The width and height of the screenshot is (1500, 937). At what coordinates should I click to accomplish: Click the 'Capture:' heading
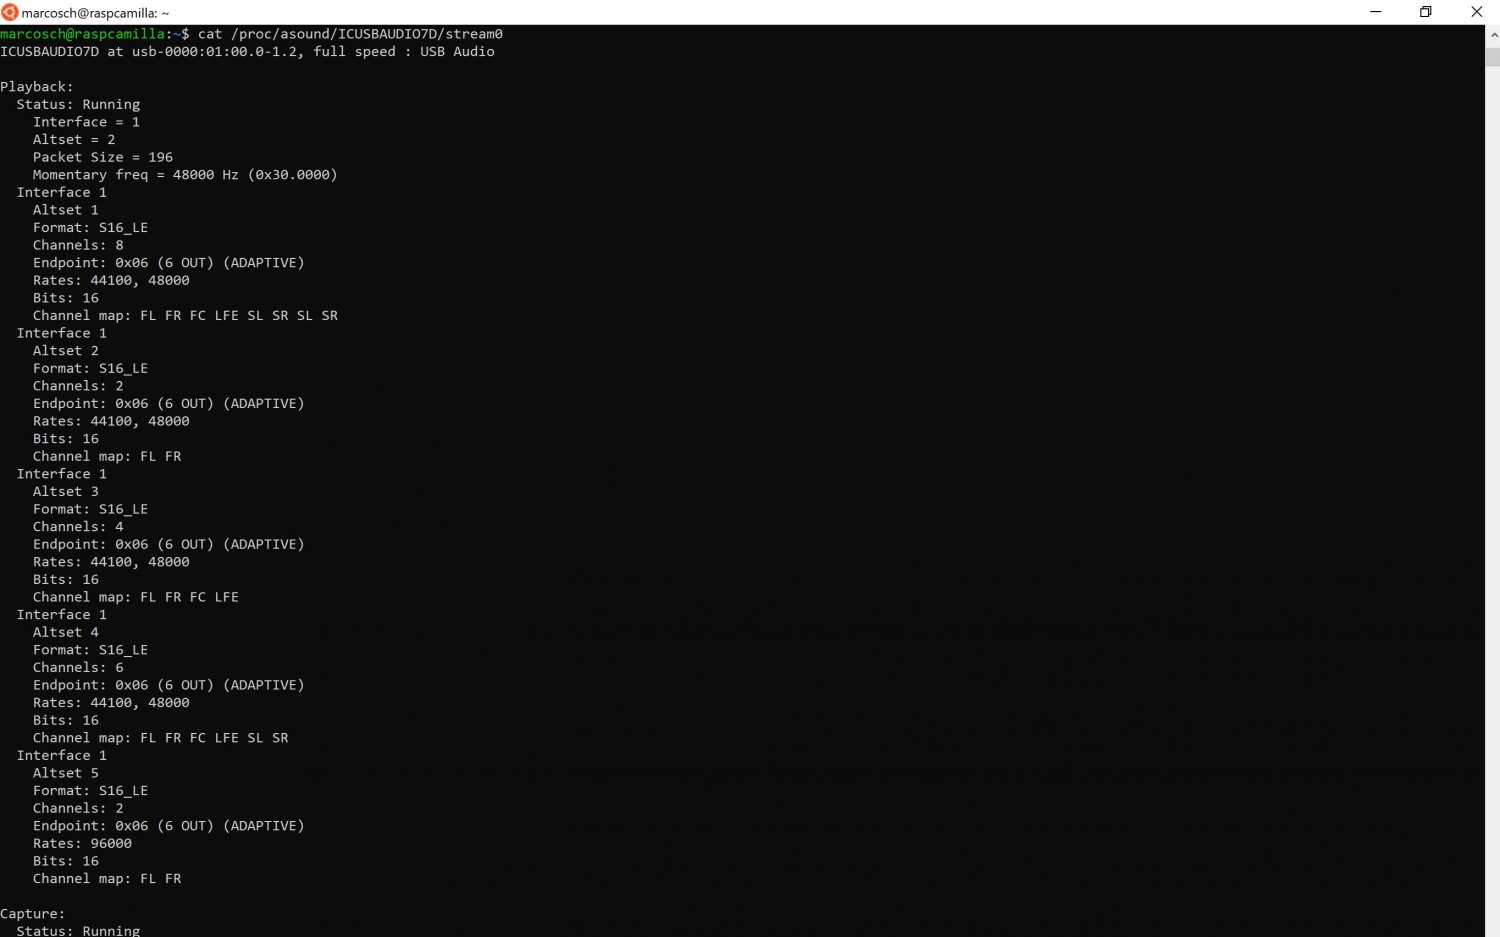point(33,914)
